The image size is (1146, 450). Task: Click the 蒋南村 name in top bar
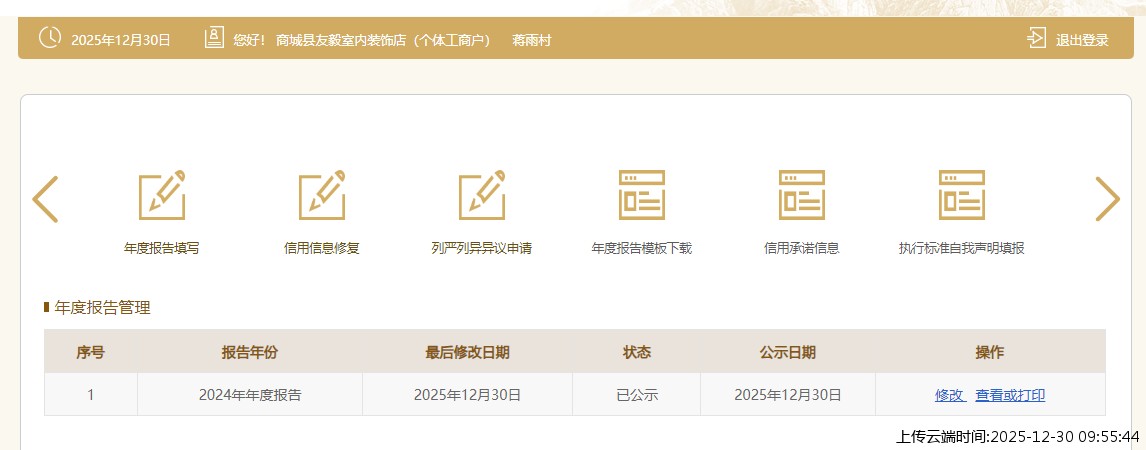tap(532, 40)
